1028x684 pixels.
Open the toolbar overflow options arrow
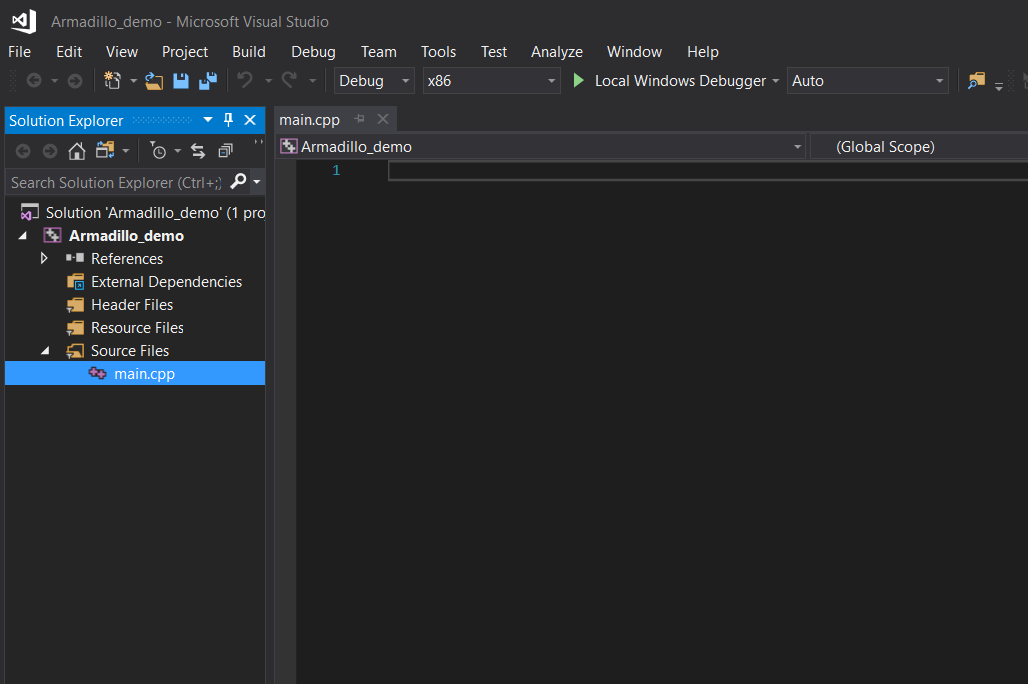click(998, 85)
